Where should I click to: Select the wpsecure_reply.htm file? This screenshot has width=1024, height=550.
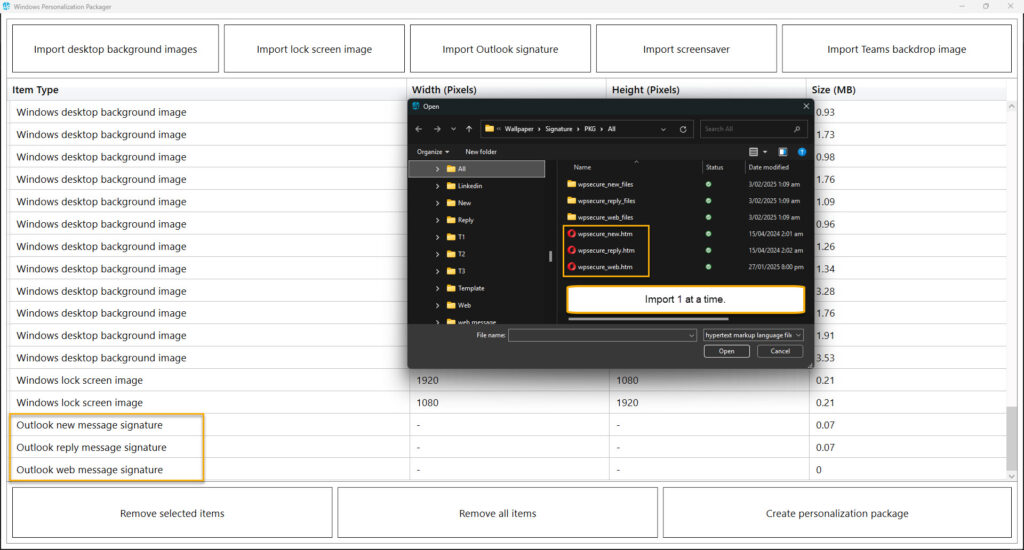[x=601, y=250]
